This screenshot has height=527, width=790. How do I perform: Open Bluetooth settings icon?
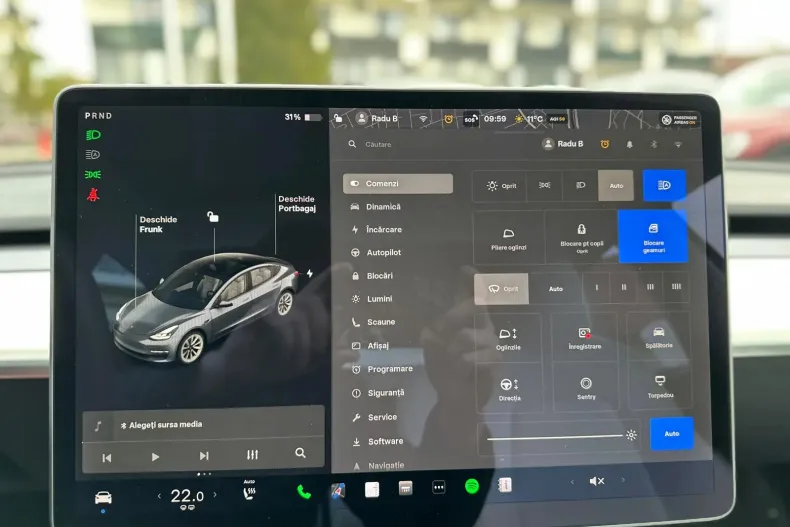pyautogui.click(x=654, y=145)
